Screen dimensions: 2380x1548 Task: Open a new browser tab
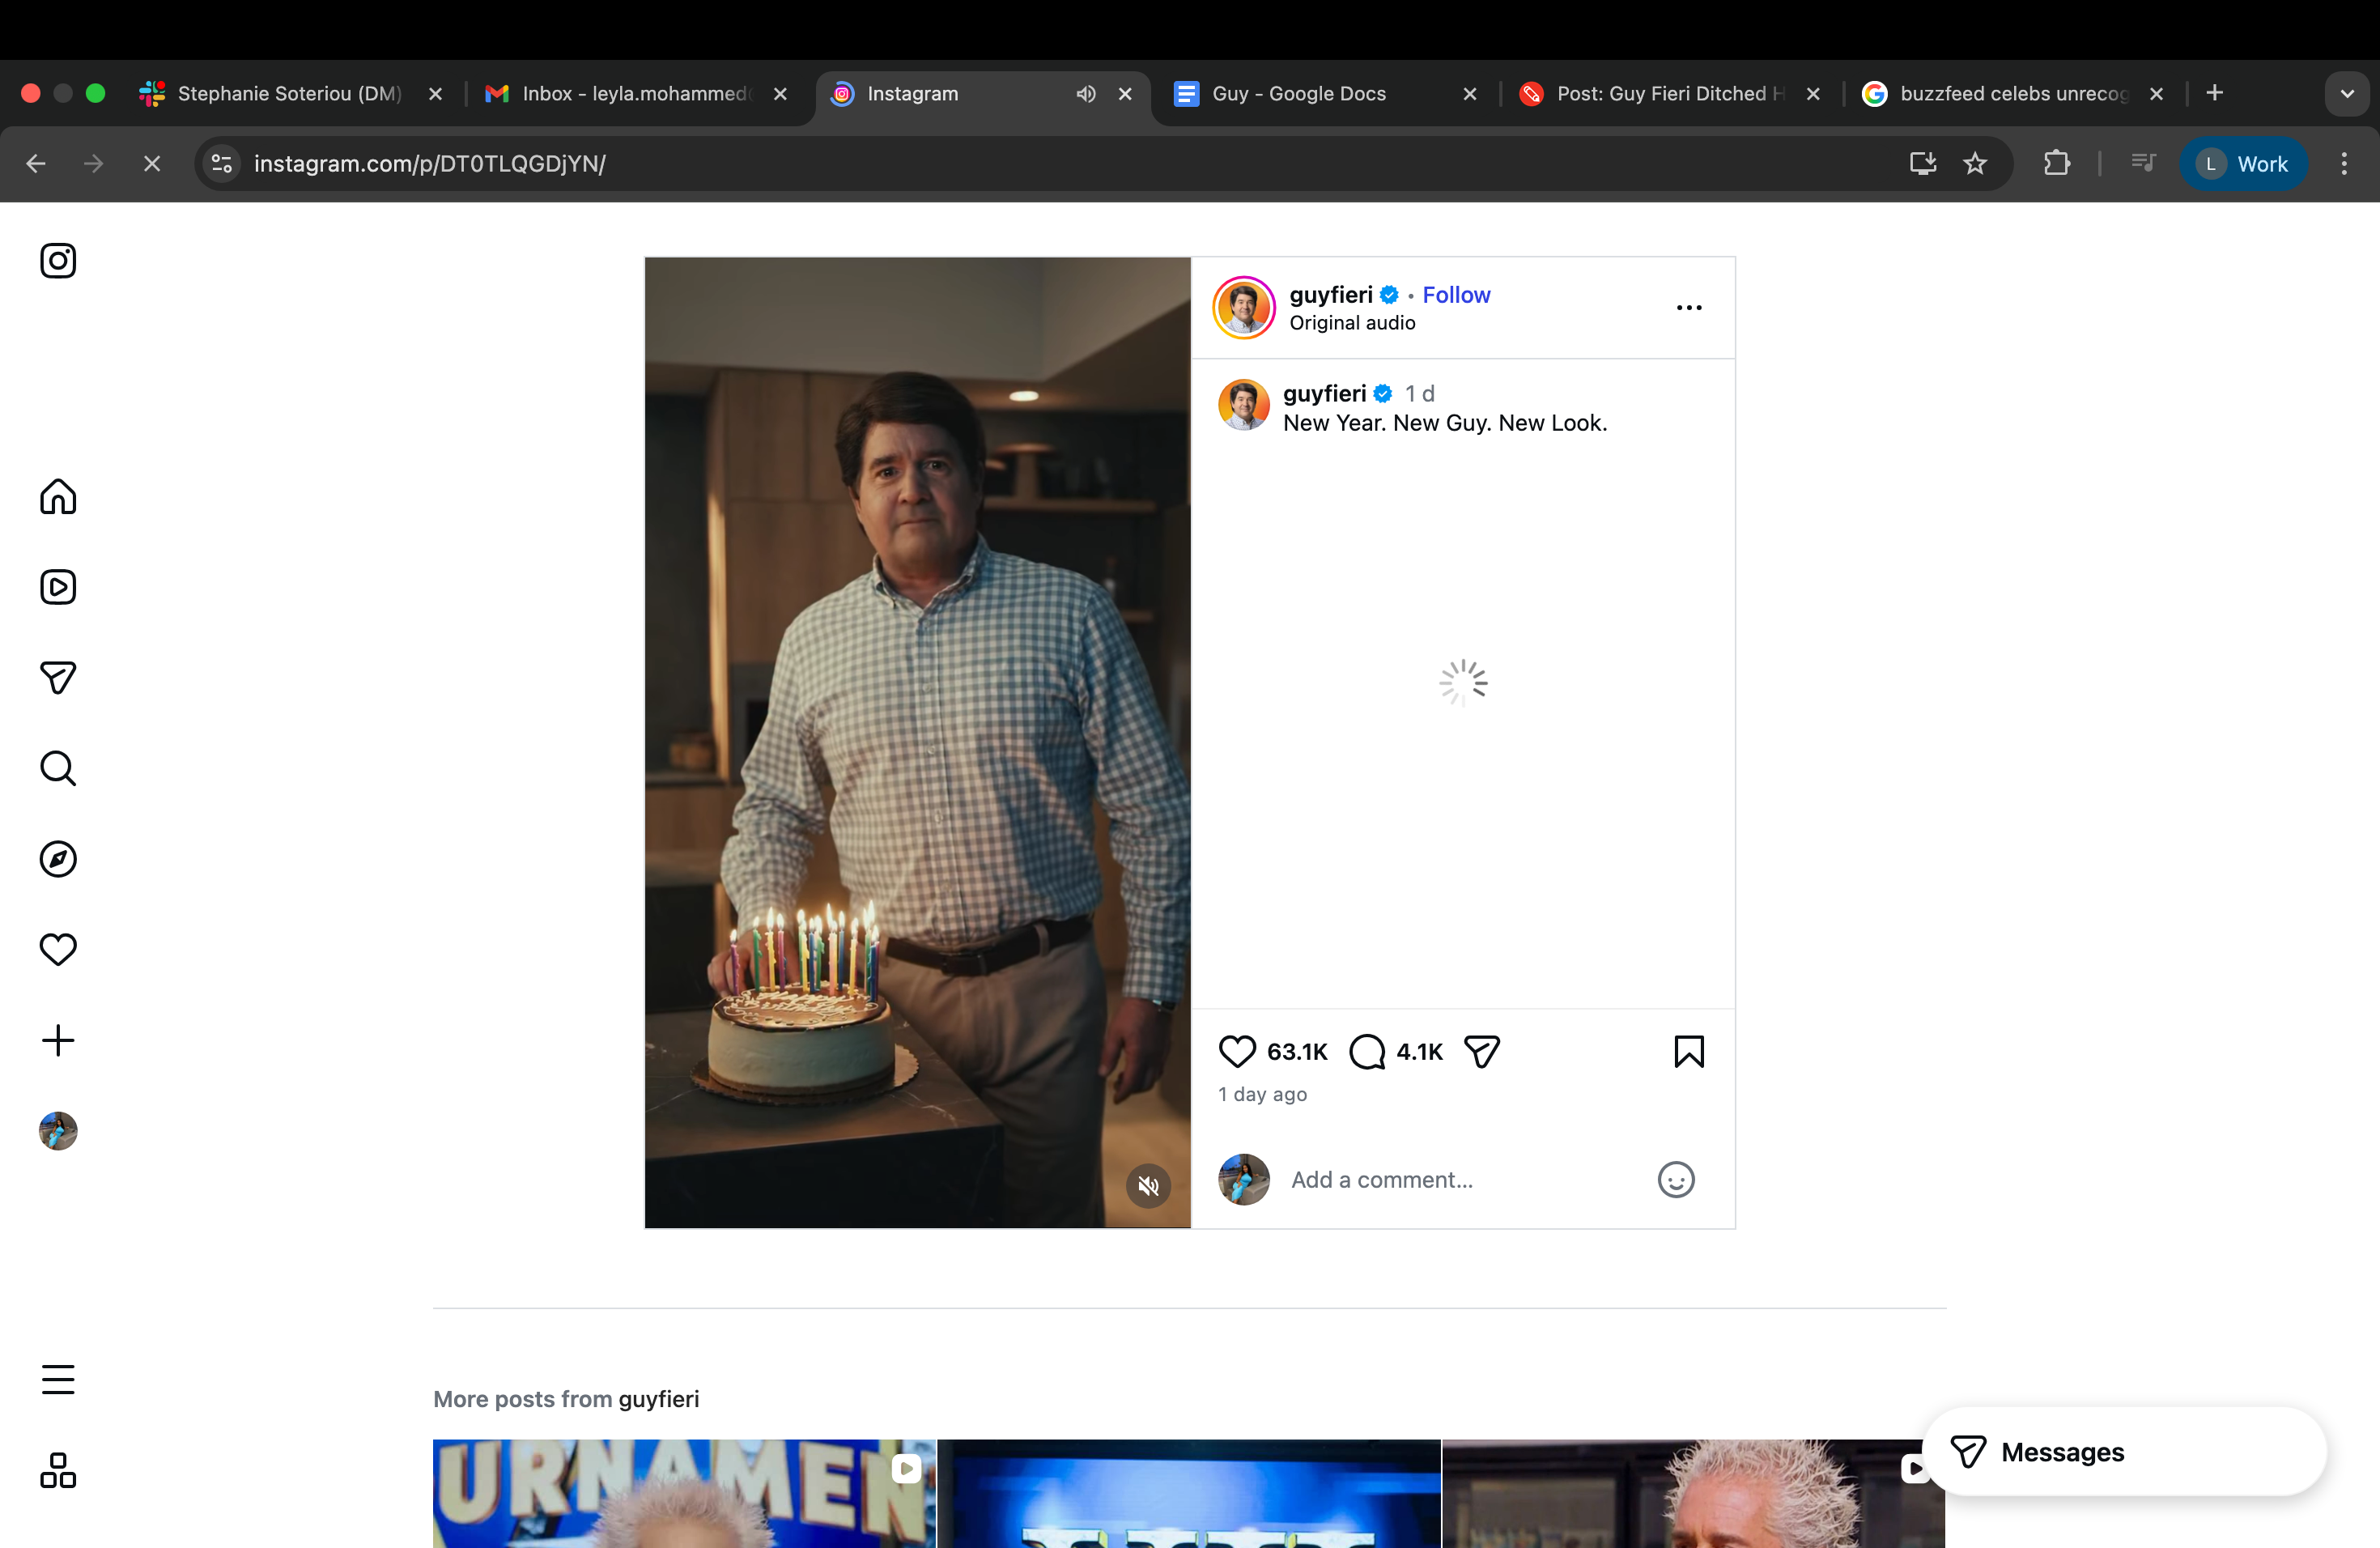click(2215, 93)
